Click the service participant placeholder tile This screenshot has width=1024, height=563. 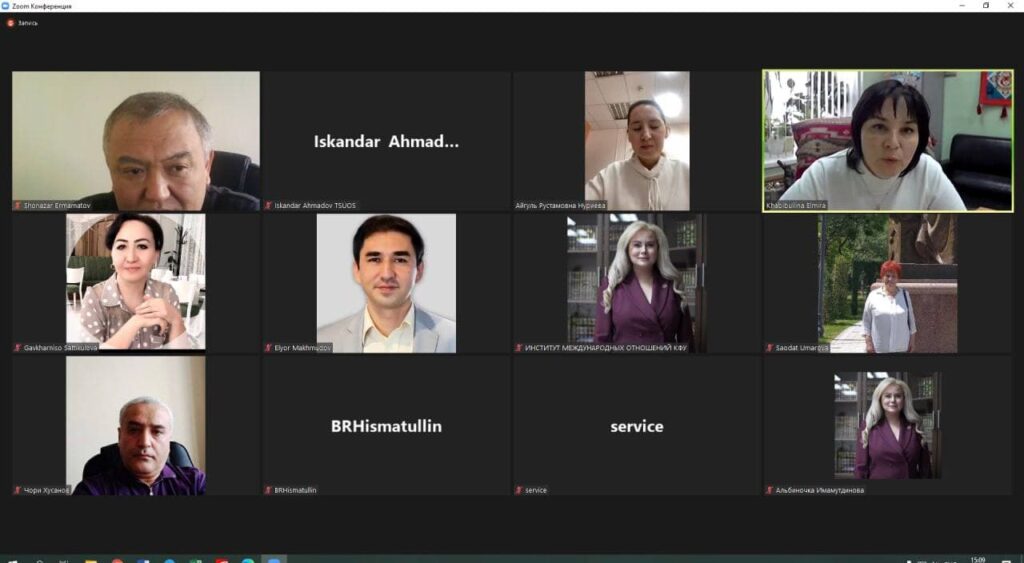point(637,426)
